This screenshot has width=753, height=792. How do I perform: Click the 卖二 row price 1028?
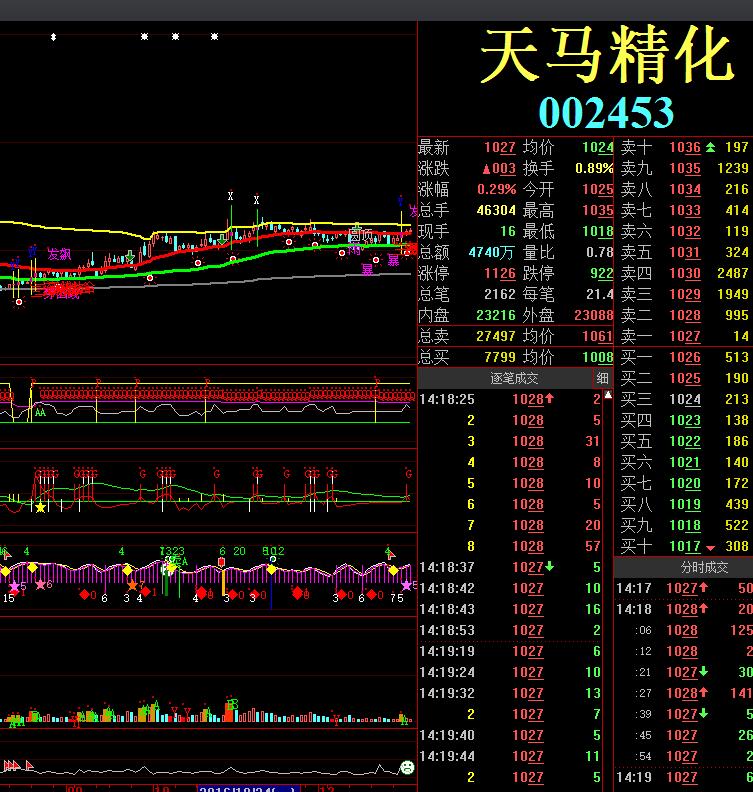click(685, 315)
